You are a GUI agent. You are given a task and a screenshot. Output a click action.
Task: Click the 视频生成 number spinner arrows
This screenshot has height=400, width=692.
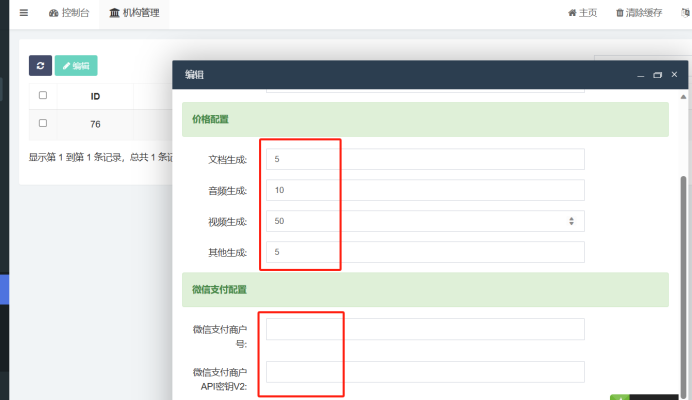pos(572,221)
